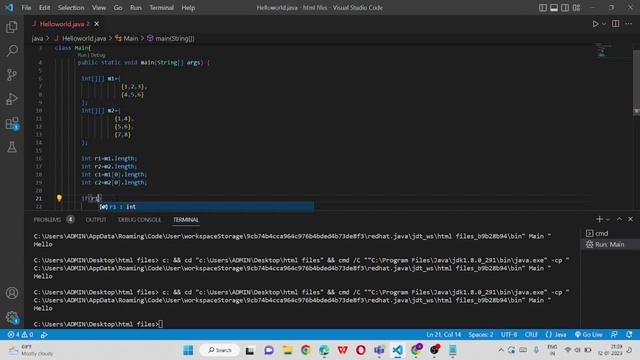Run the Java file with play button
Viewport: 640px width, 360px height.
[x=596, y=24]
